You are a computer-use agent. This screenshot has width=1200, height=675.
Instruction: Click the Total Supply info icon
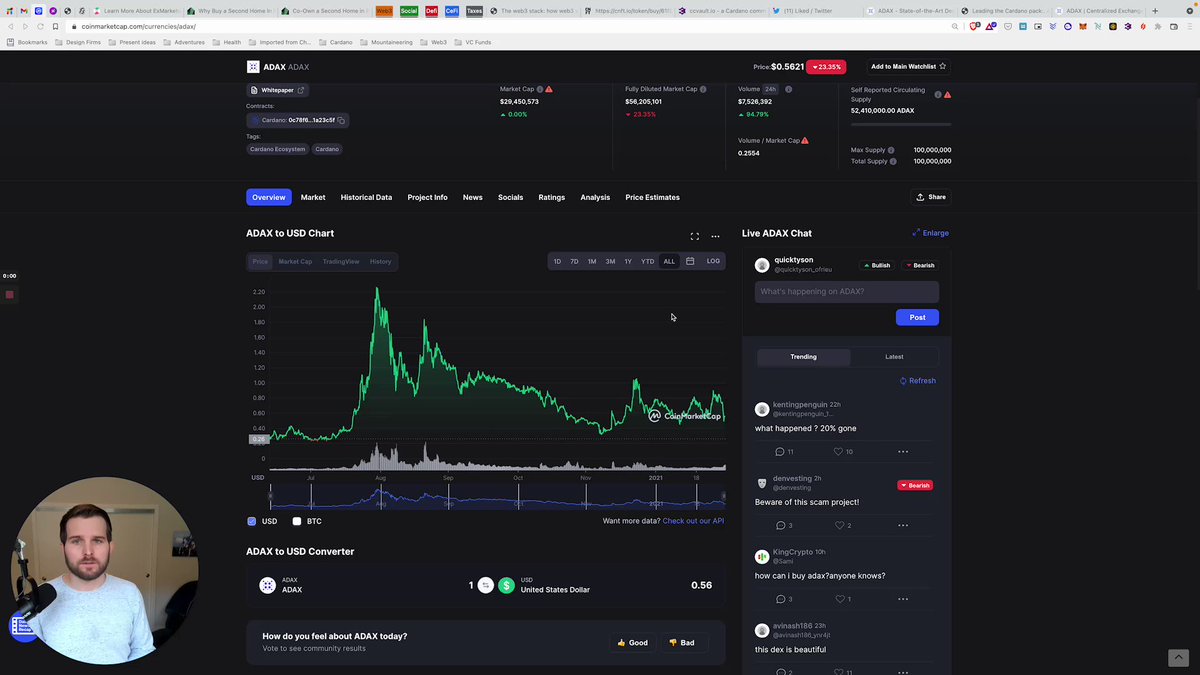pyautogui.click(x=893, y=161)
